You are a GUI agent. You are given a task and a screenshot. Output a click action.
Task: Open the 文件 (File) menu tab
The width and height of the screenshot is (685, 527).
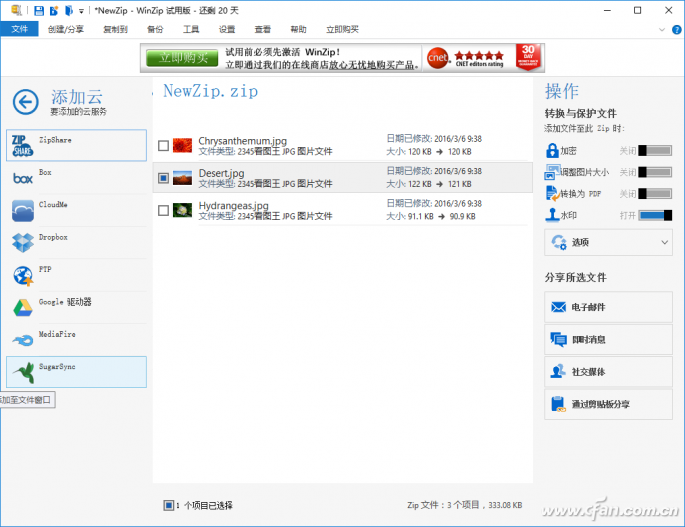19,29
